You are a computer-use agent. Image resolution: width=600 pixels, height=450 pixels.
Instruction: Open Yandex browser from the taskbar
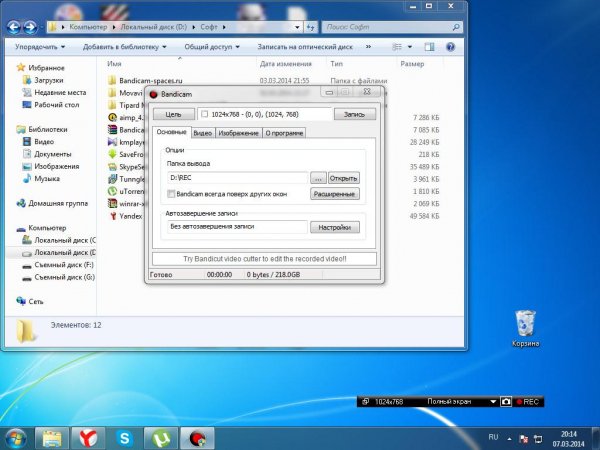[x=88, y=439]
